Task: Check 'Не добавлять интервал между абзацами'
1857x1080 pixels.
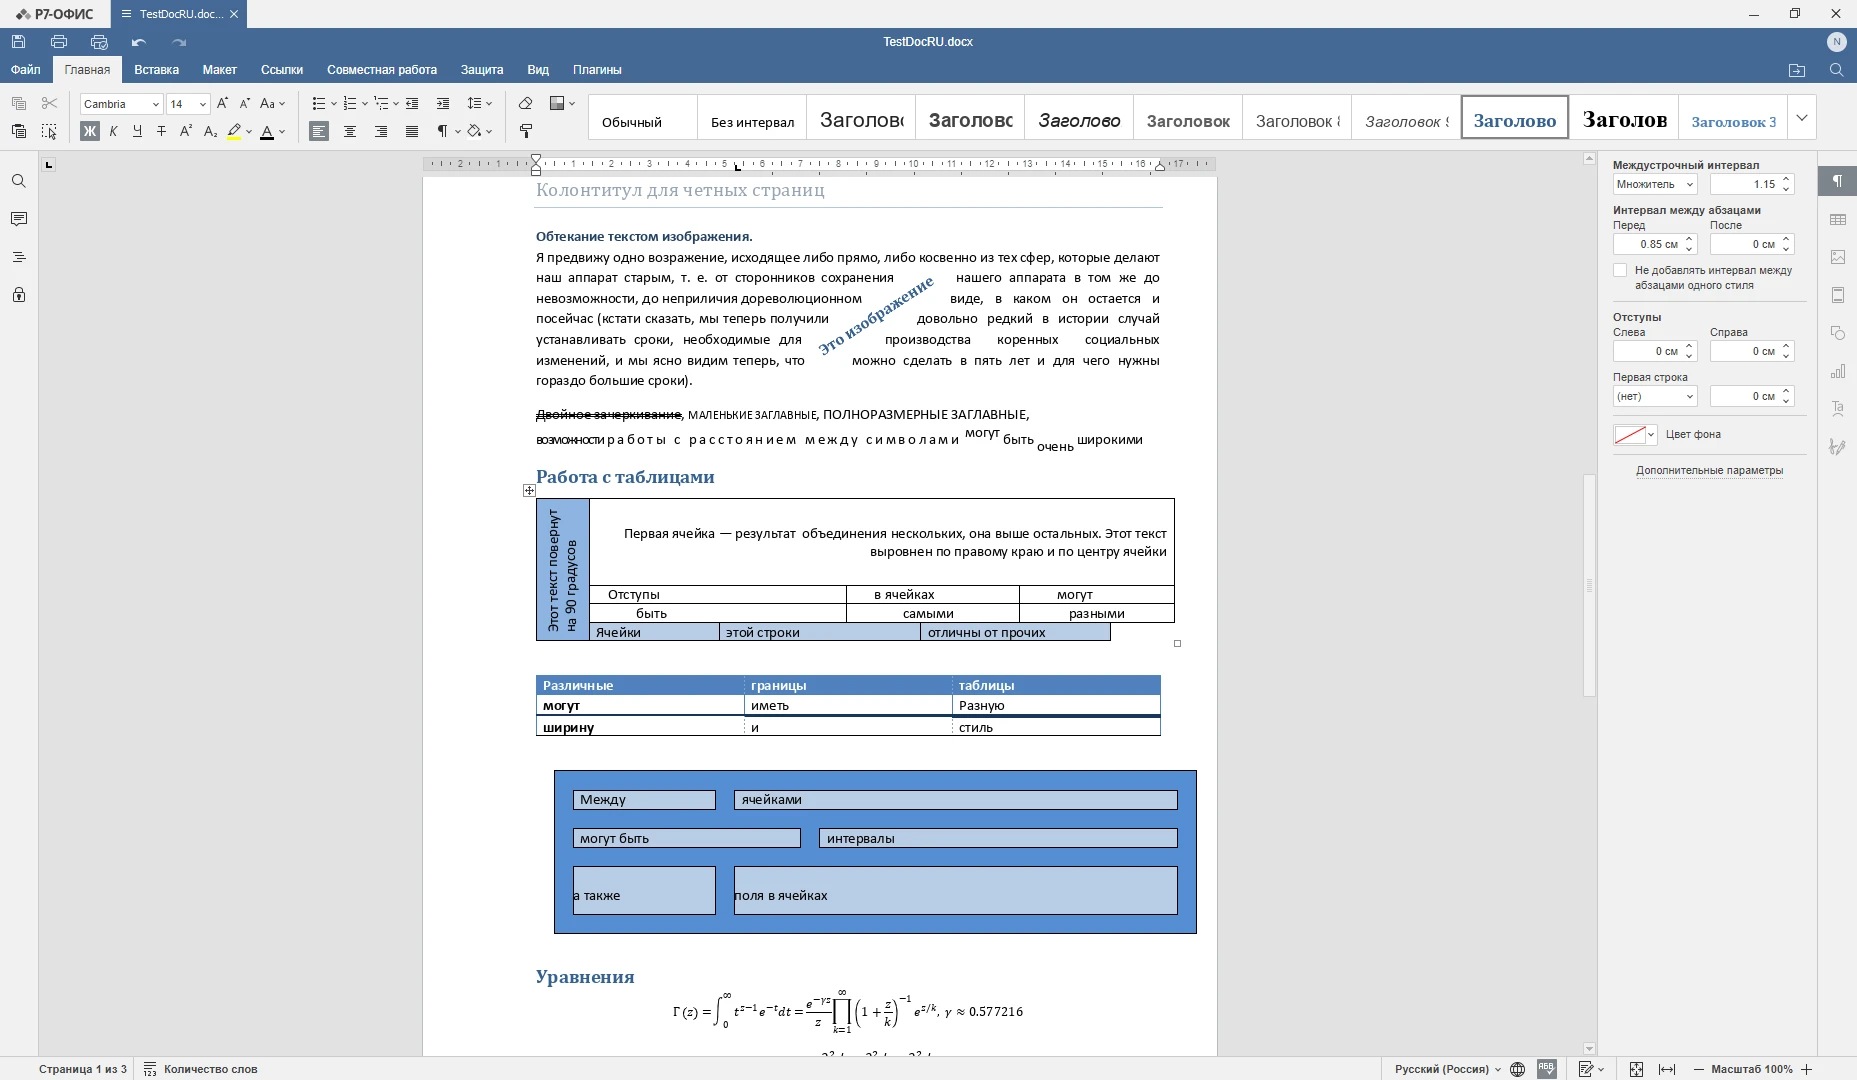Action: [1620, 270]
